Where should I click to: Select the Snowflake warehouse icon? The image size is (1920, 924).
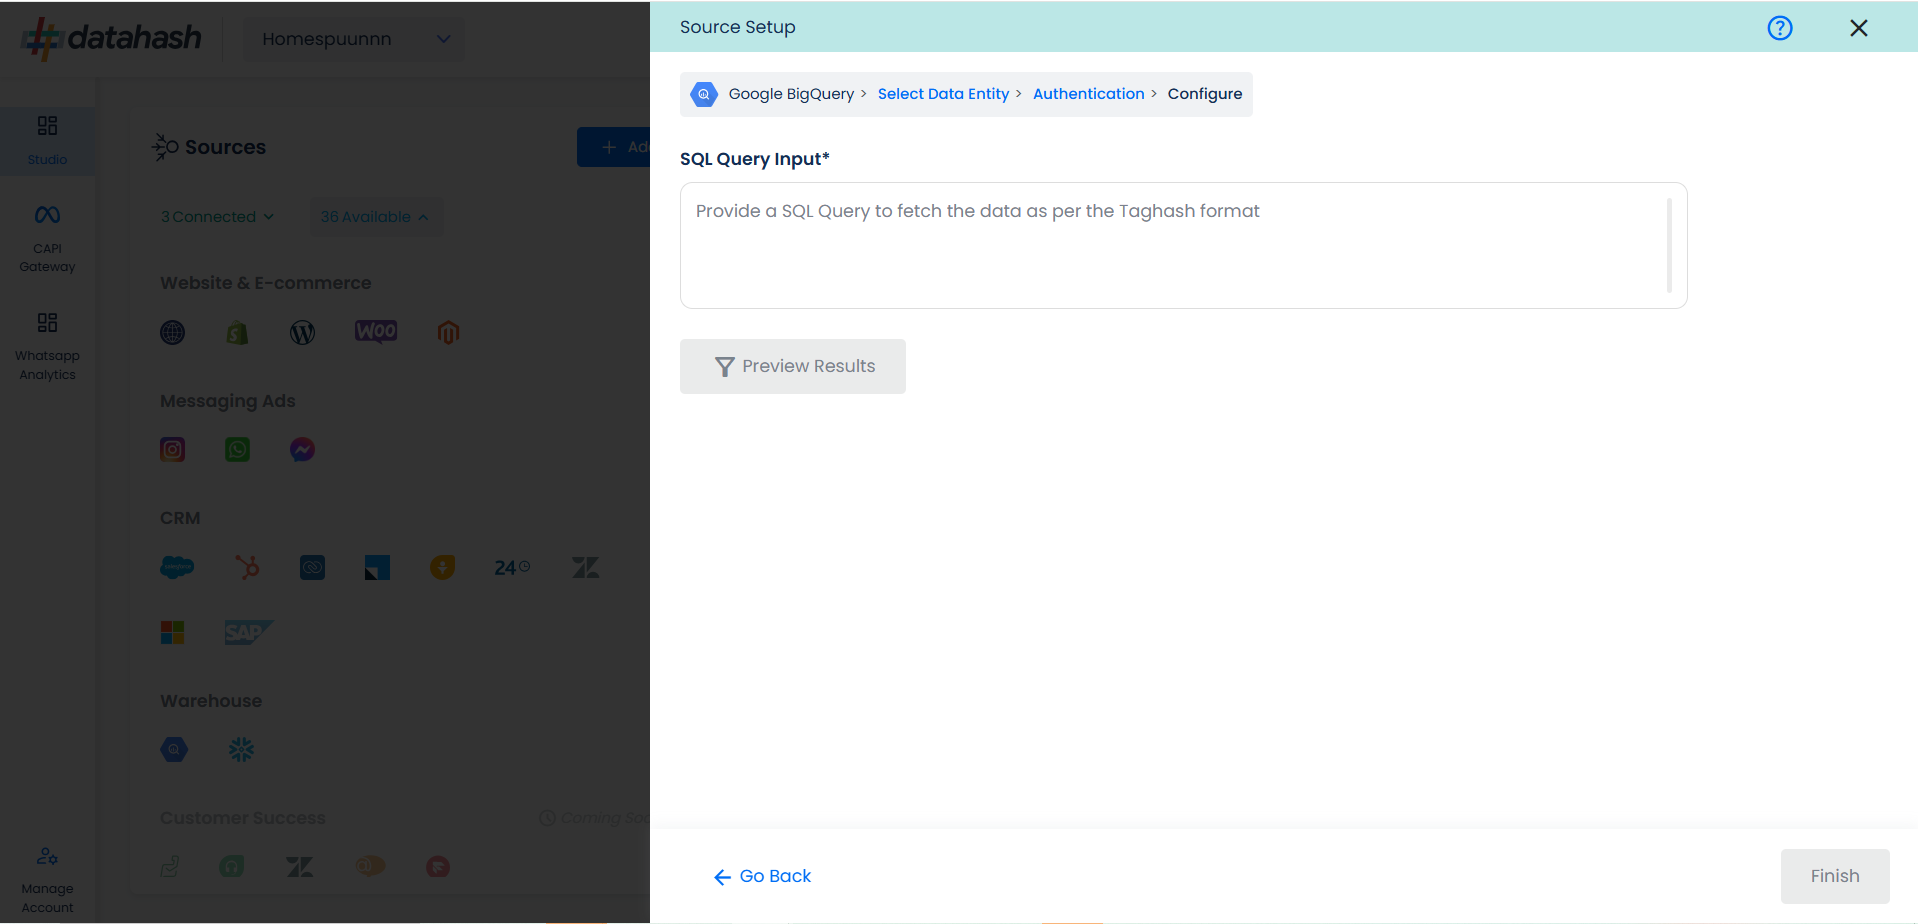241,749
